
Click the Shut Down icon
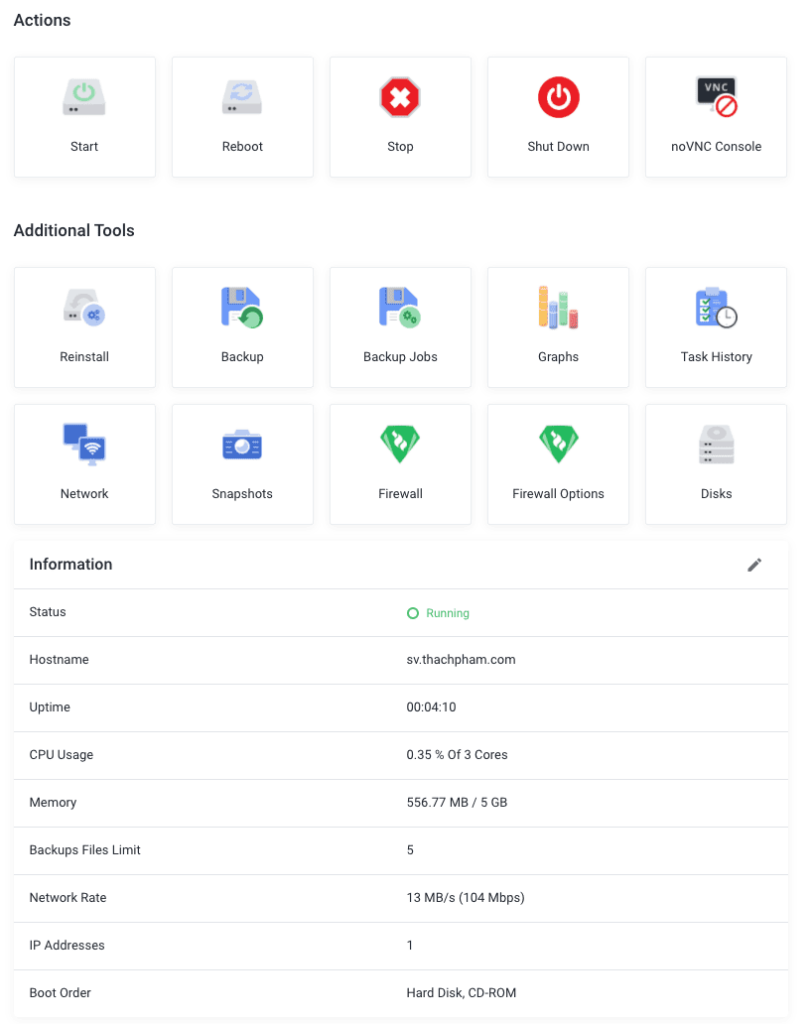coord(558,97)
